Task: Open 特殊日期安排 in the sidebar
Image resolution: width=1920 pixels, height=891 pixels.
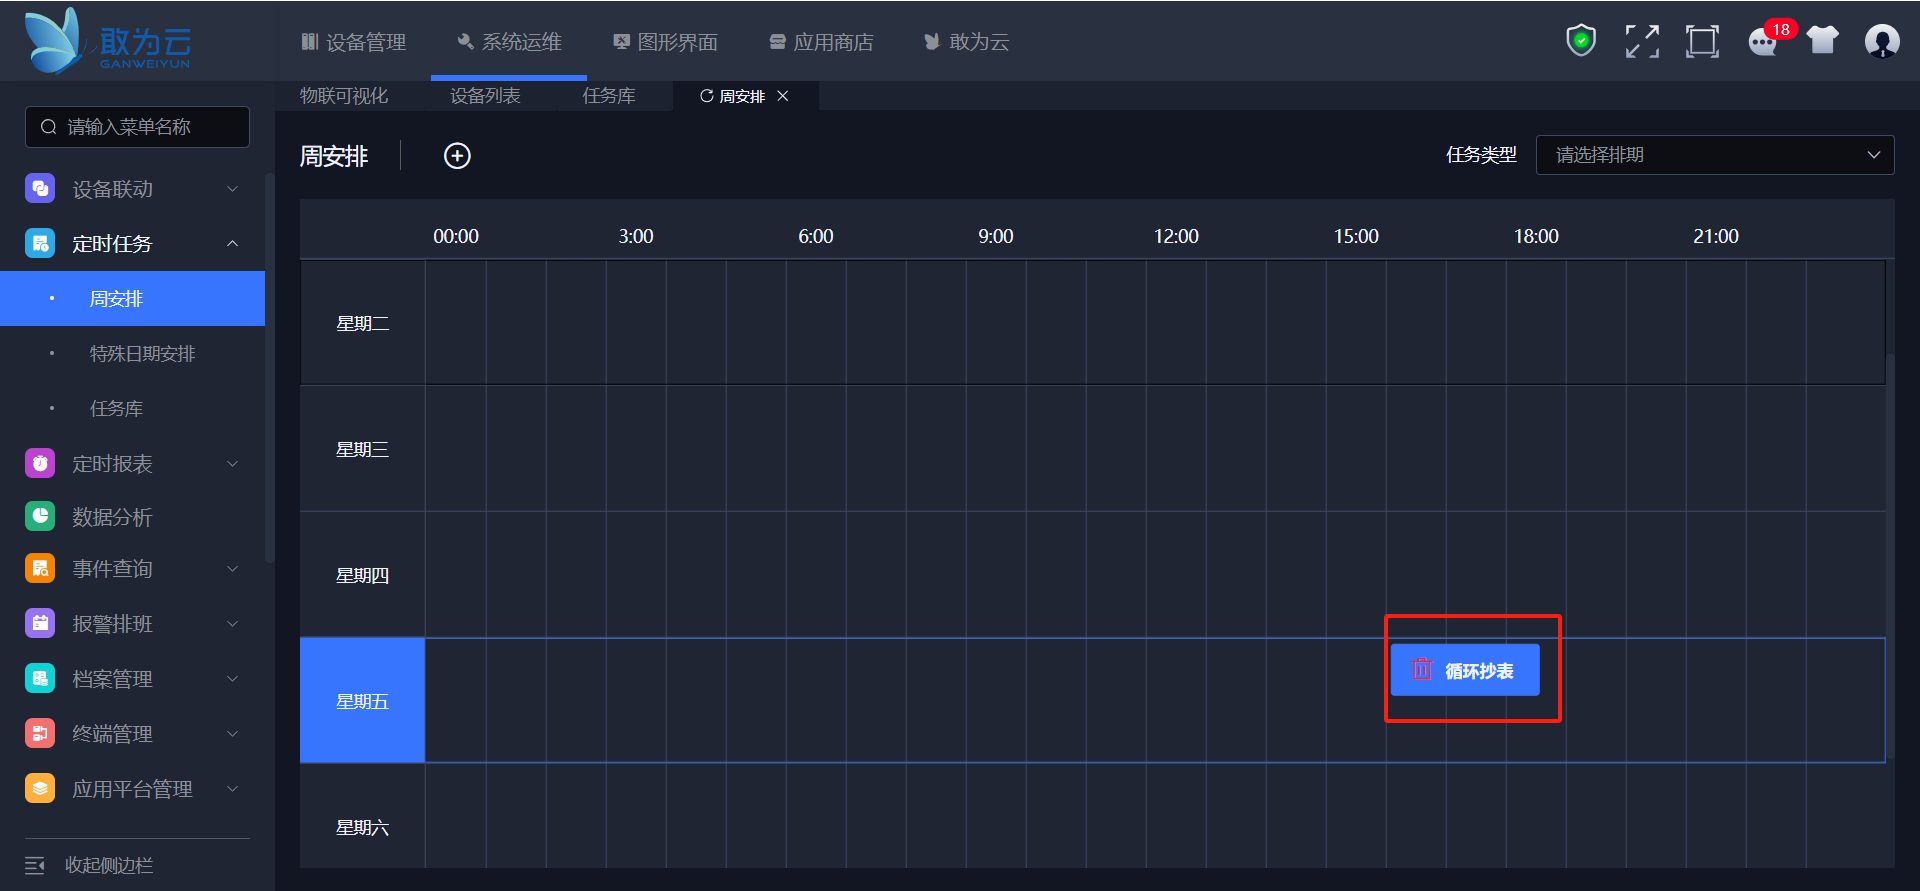Action: 132,353
